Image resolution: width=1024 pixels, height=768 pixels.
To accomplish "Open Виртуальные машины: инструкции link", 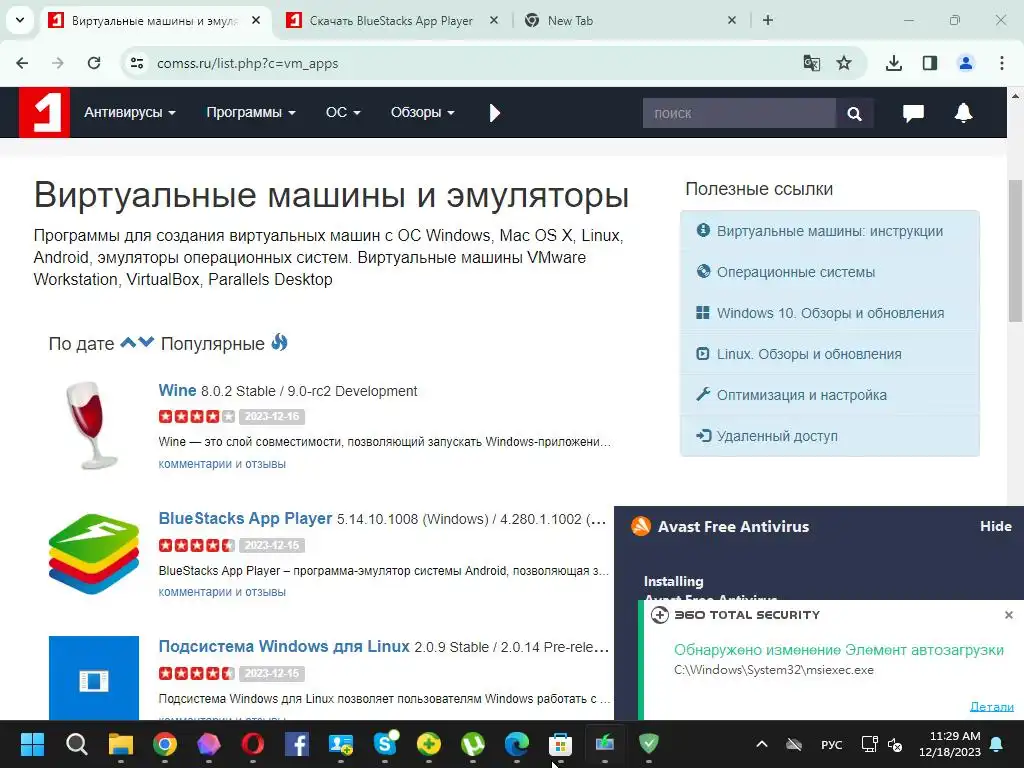I will pos(829,231).
